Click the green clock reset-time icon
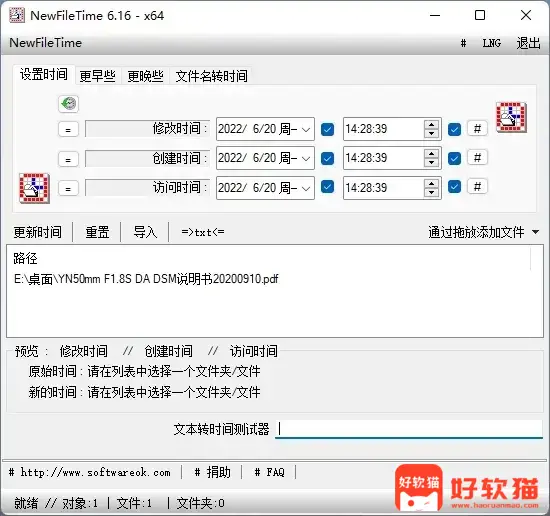Screen dimensions: 550x516 pyautogui.click(x=68, y=104)
